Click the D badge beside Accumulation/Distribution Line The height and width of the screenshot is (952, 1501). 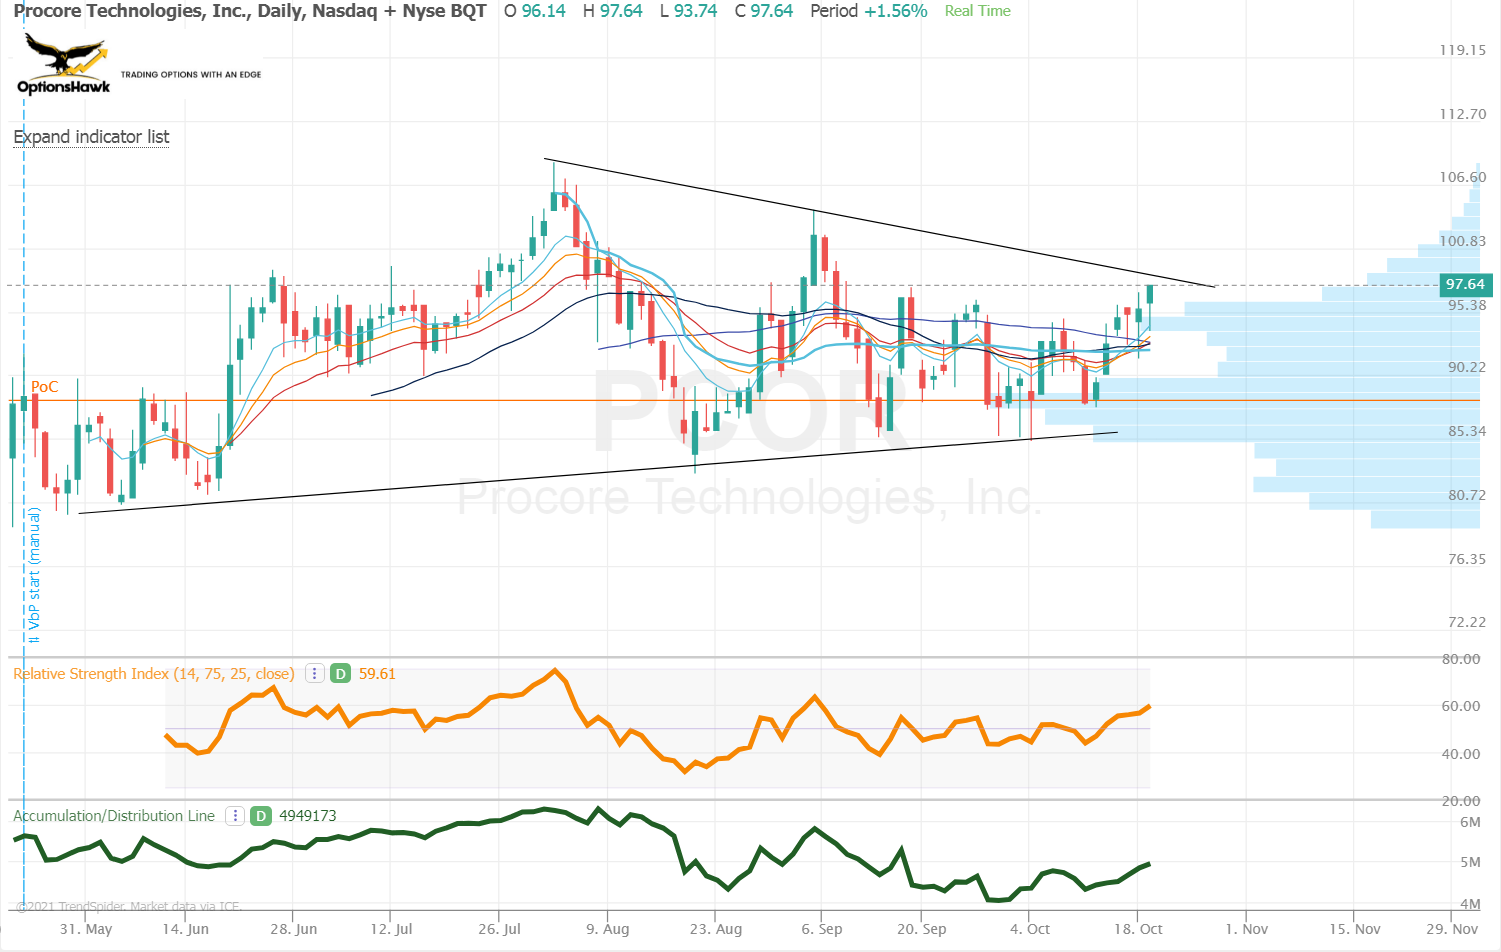click(x=261, y=816)
